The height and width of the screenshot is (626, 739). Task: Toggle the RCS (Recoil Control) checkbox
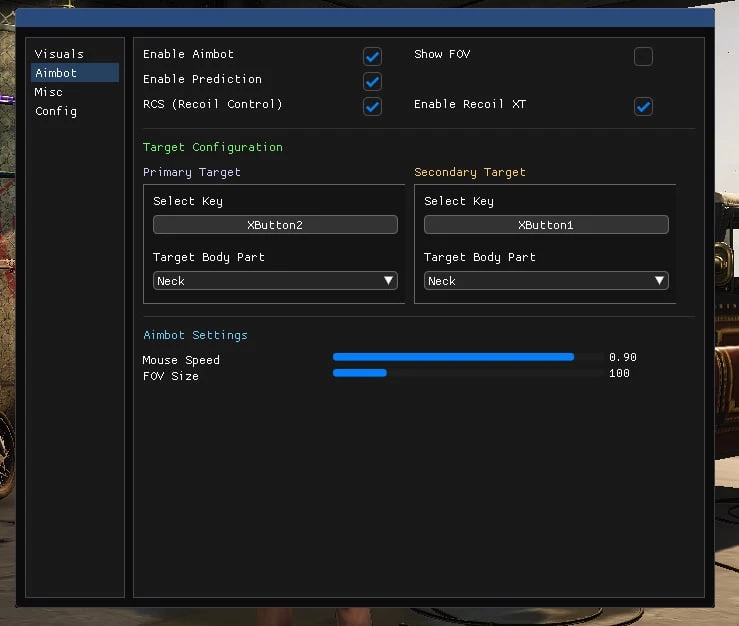(372, 106)
